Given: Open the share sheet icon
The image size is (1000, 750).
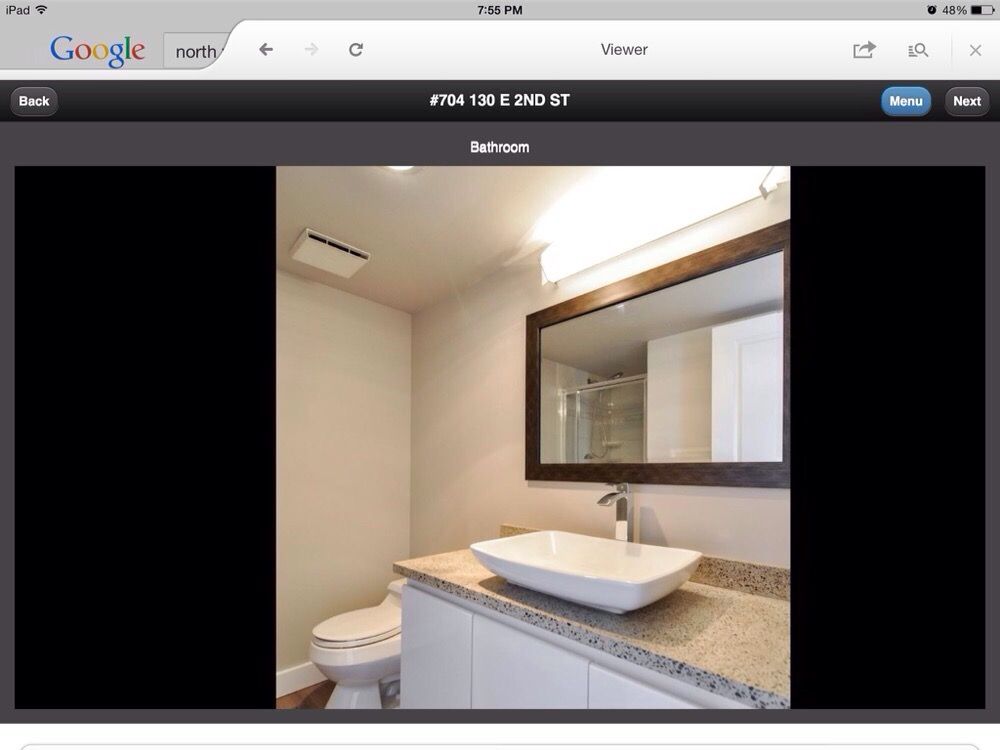Looking at the screenshot, I should [864, 50].
